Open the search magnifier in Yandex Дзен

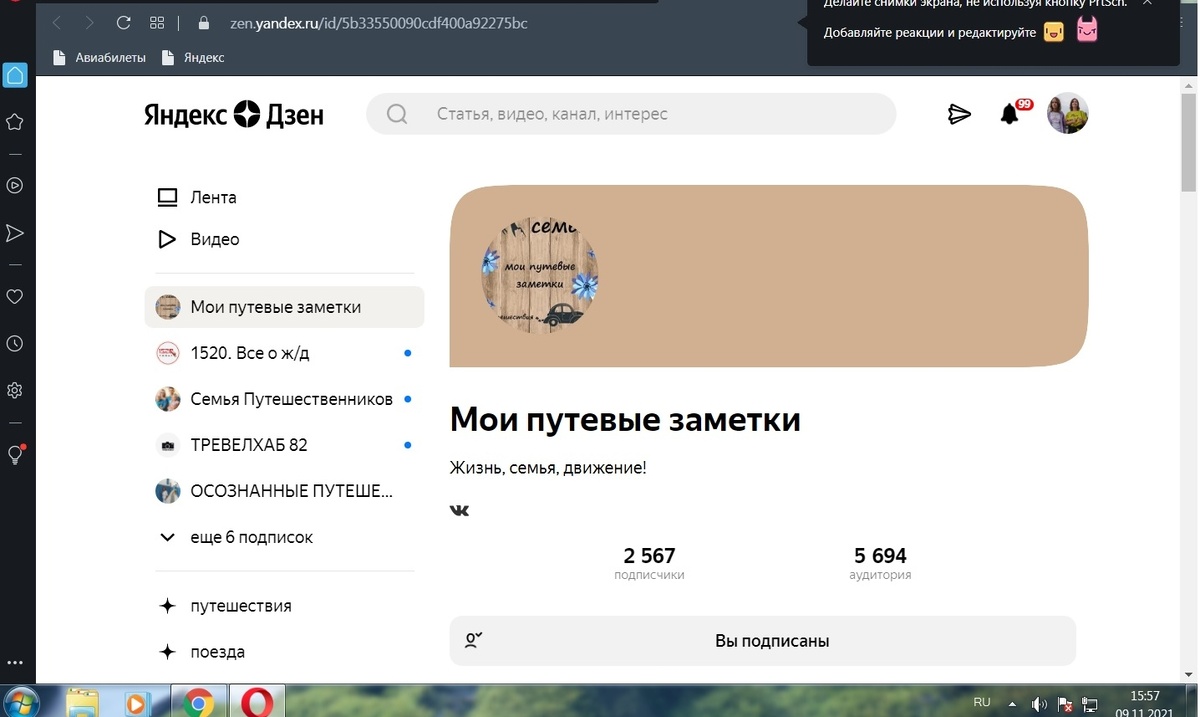click(x=396, y=113)
